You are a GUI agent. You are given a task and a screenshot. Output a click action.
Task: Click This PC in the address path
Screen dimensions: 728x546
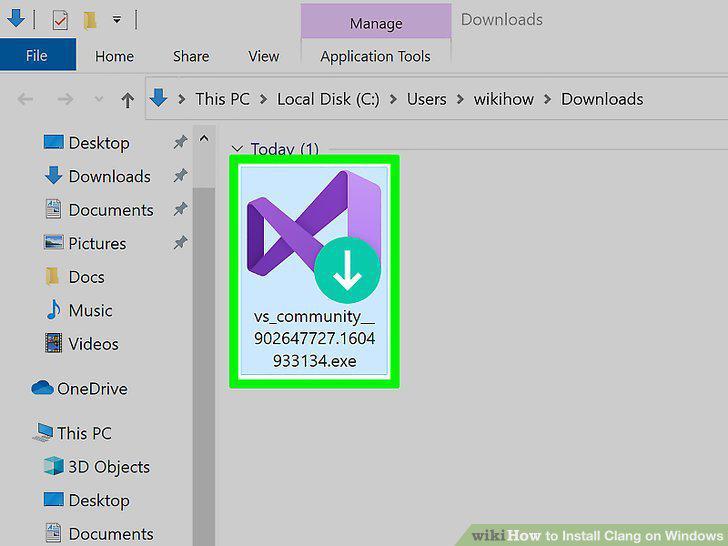[x=222, y=99]
